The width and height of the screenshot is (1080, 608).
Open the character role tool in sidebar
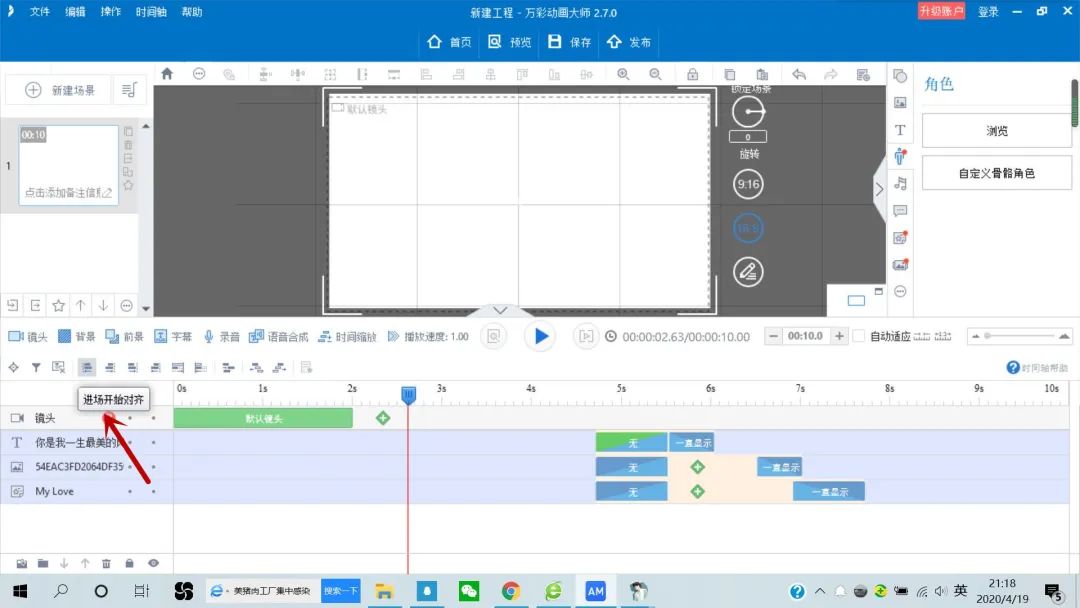coord(900,156)
